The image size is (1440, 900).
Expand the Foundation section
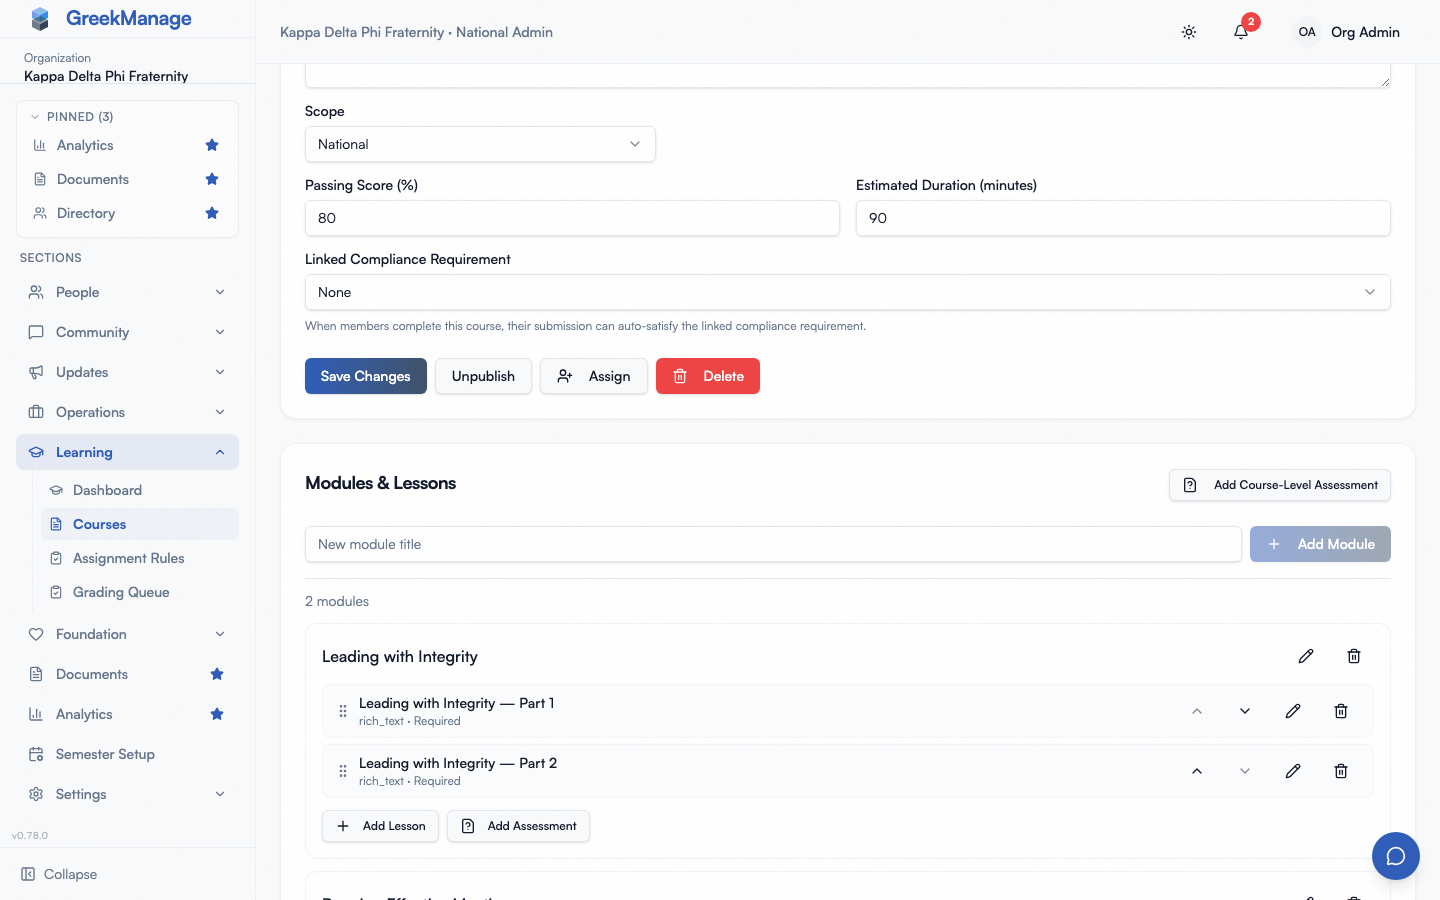pos(128,634)
